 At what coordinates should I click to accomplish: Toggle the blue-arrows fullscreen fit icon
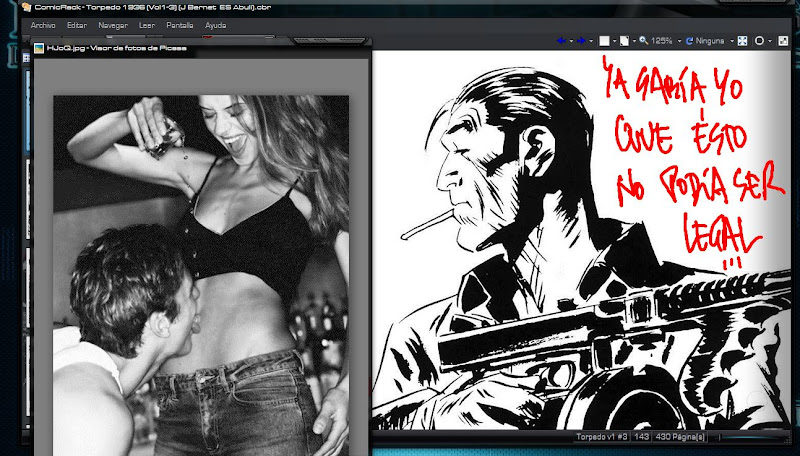pyautogui.click(x=743, y=41)
